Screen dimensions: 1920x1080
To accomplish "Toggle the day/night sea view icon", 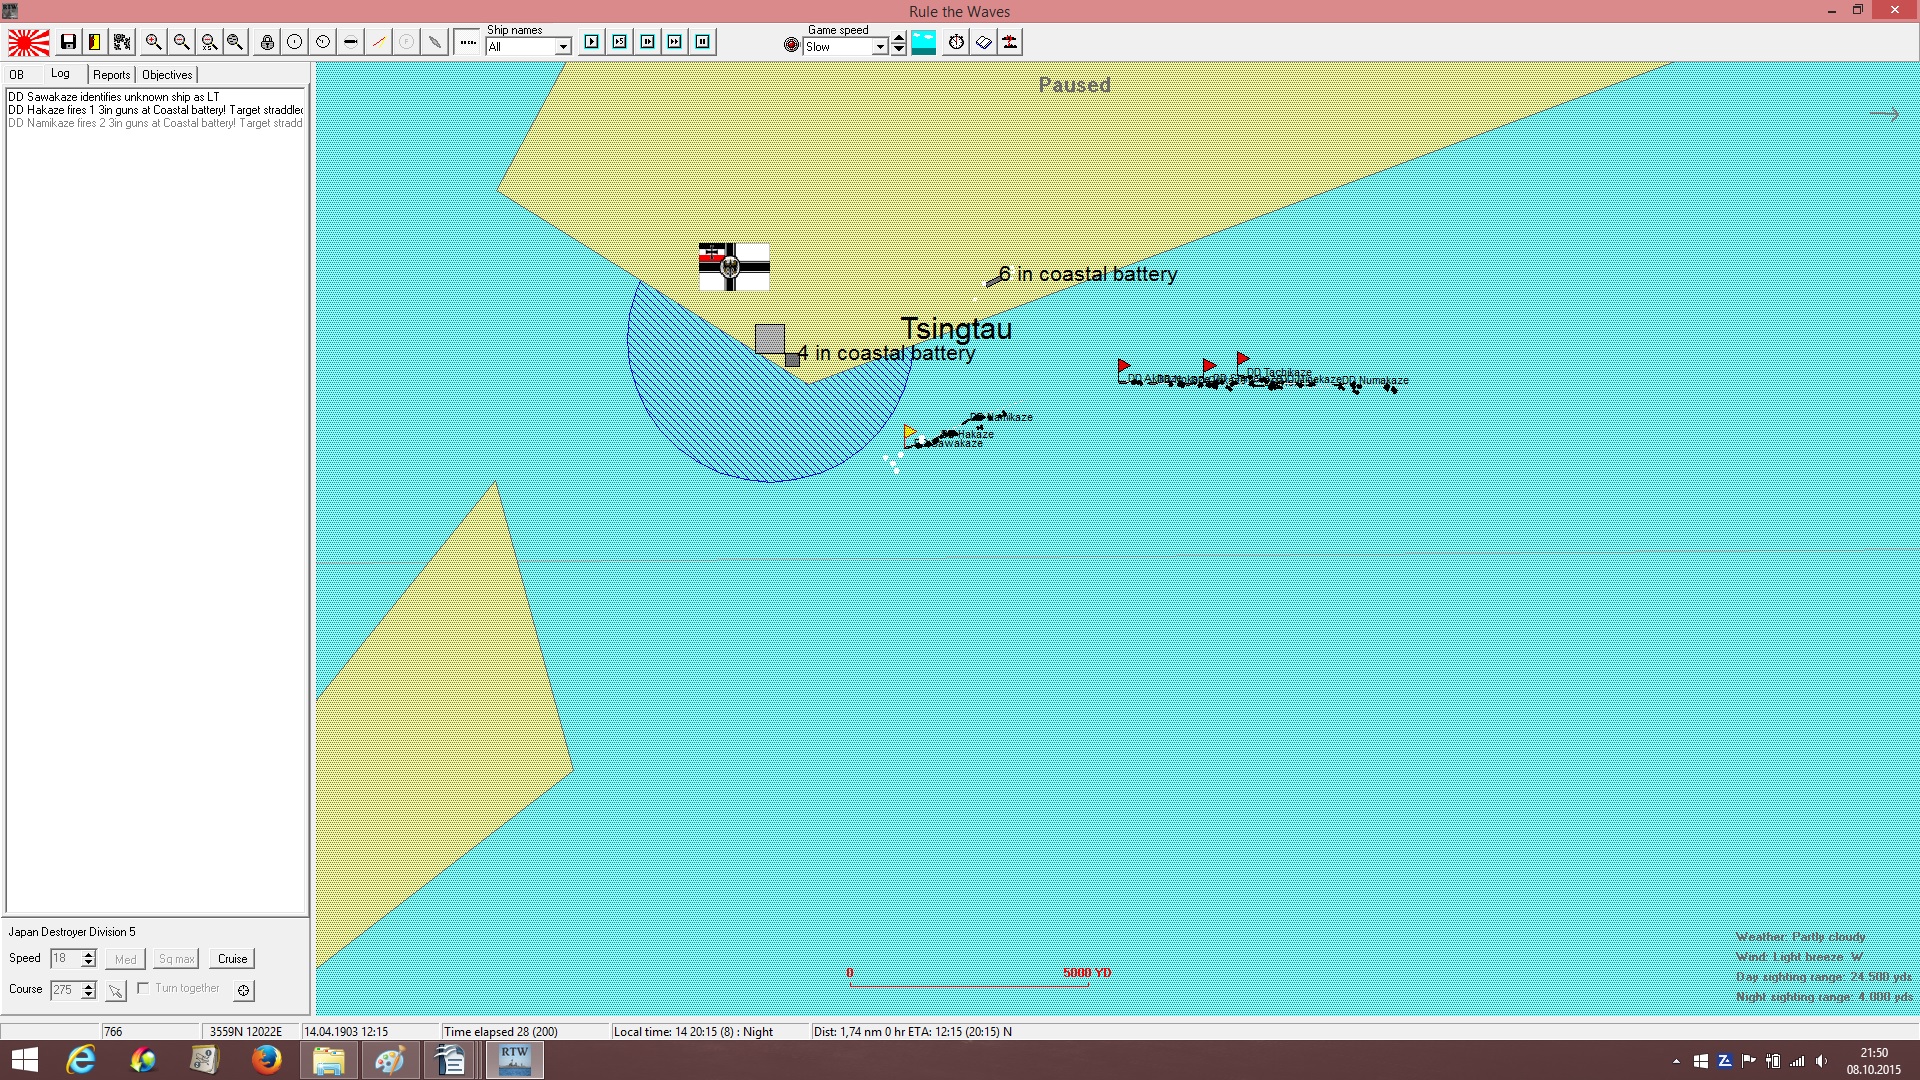I will coord(924,42).
